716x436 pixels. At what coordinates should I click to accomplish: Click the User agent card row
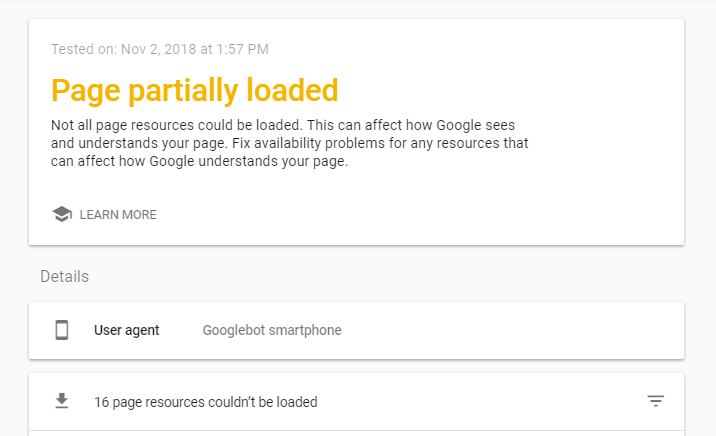[x=356, y=331]
